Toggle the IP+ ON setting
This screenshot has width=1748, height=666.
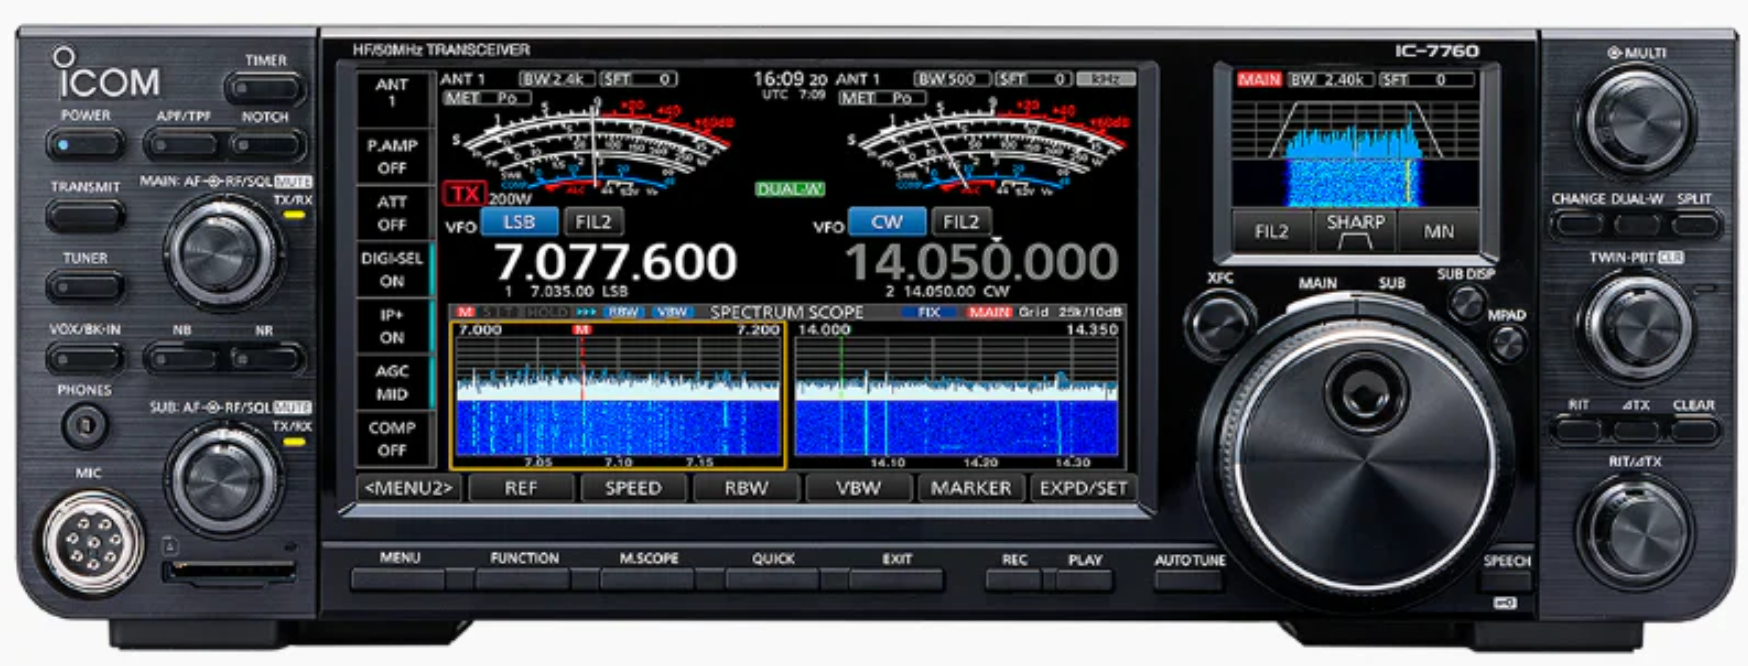click(392, 326)
